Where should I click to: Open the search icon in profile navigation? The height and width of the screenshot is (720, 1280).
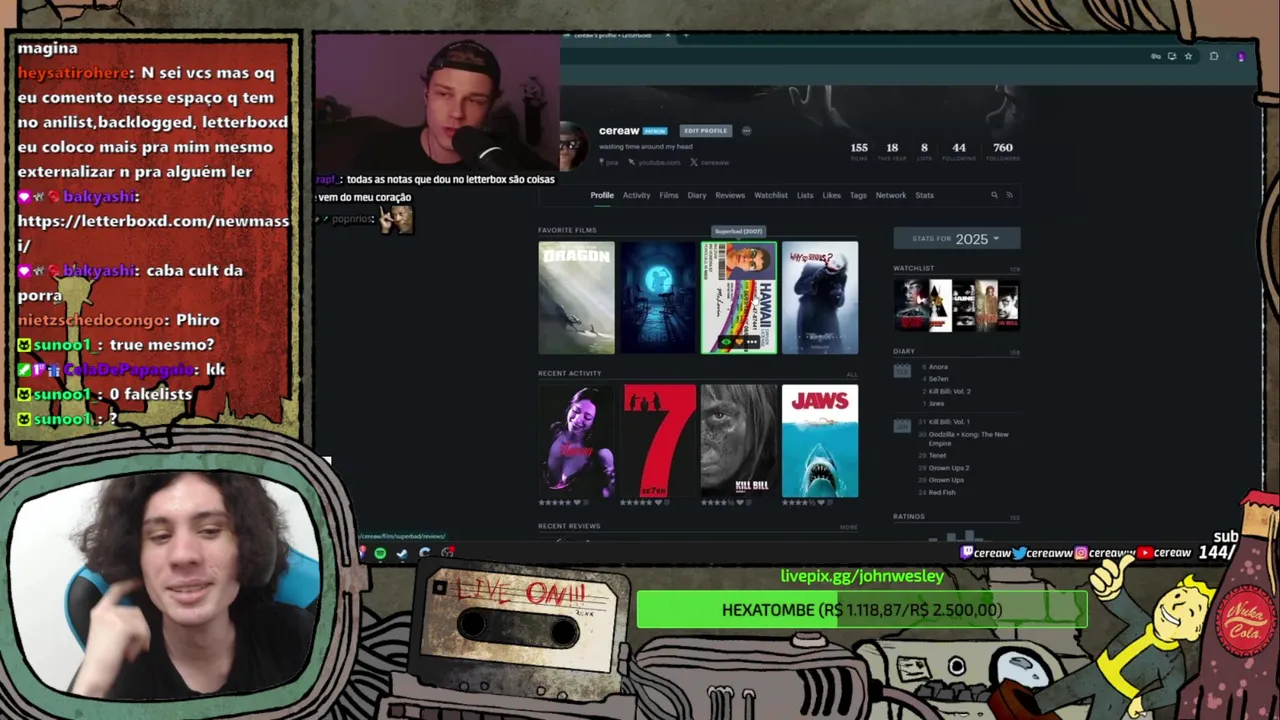coord(994,195)
